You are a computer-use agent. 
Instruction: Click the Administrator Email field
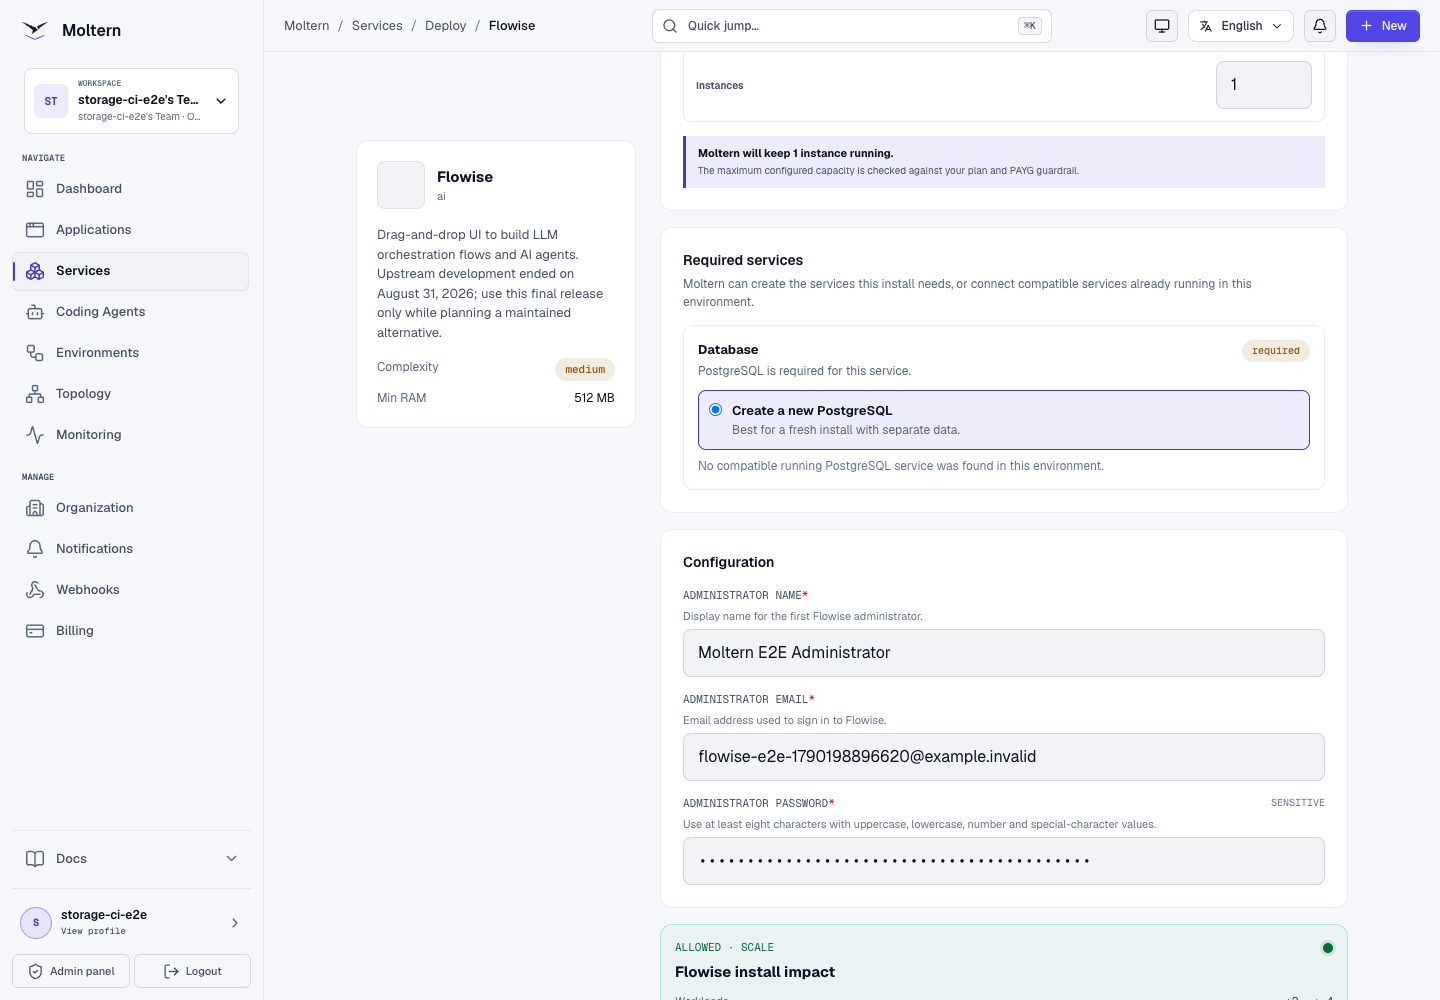pos(1004,757)
